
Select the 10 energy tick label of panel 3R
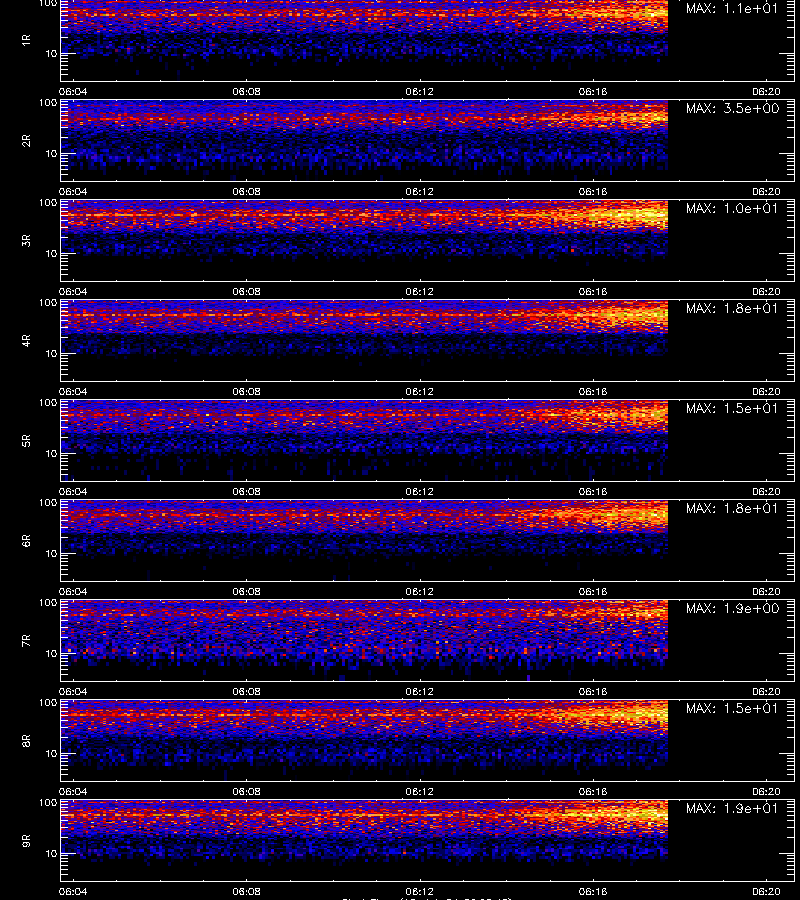pos(51,253)
